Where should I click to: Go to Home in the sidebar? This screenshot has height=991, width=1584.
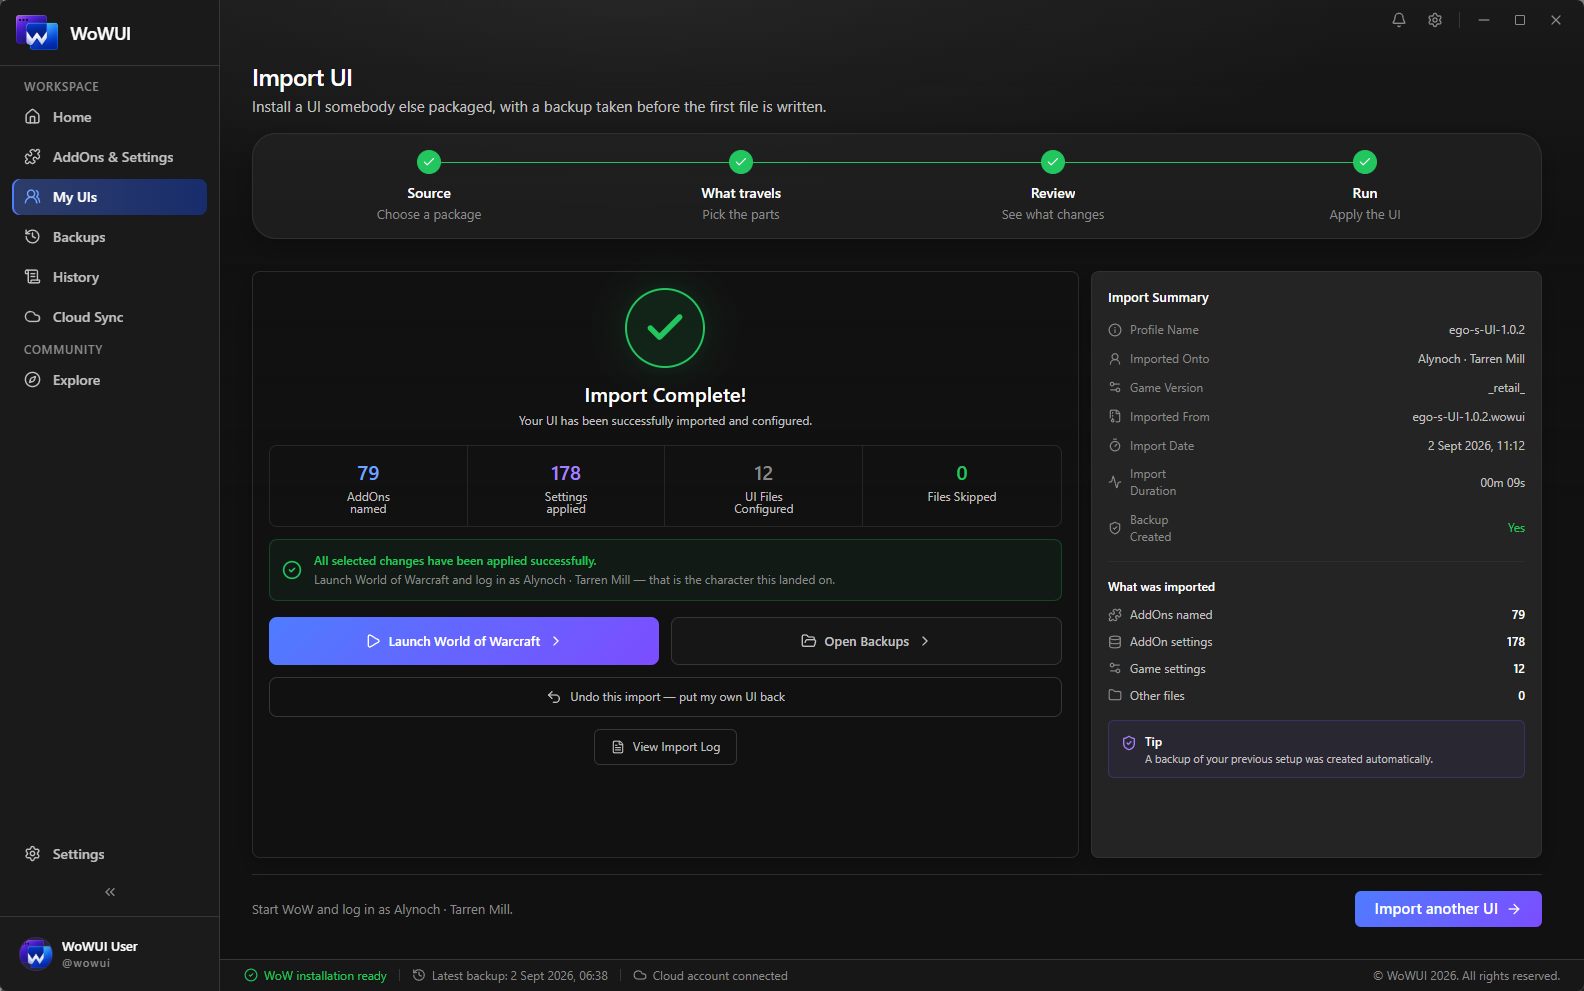109,117
